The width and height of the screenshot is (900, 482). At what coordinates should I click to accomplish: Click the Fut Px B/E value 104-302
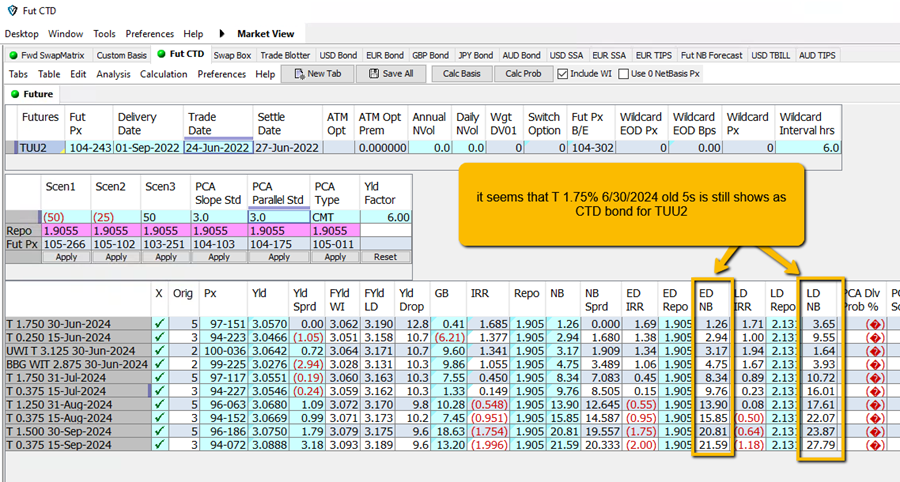(591, 147)
